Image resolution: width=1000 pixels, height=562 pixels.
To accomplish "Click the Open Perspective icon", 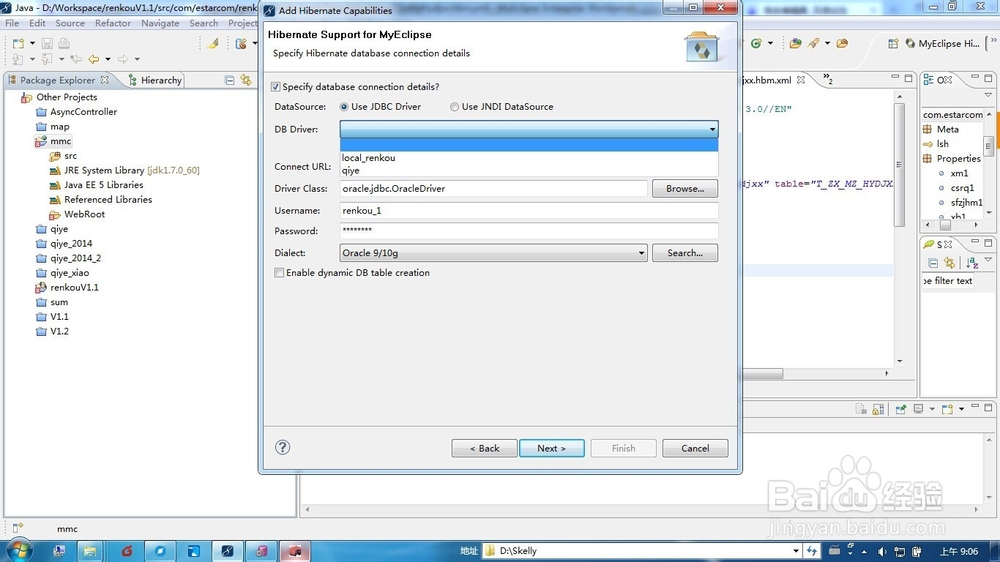I will point(893,43).
